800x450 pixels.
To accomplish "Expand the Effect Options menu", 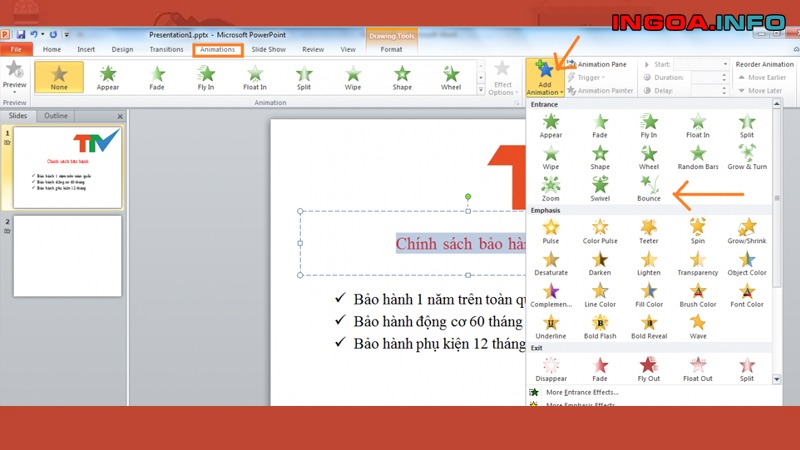I will tap(502, 78).
